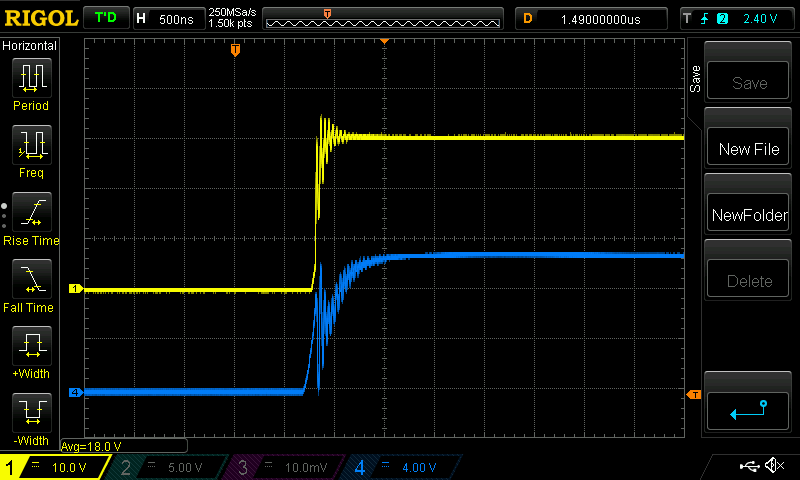Open the Save menu side tab

coord(696,80)
